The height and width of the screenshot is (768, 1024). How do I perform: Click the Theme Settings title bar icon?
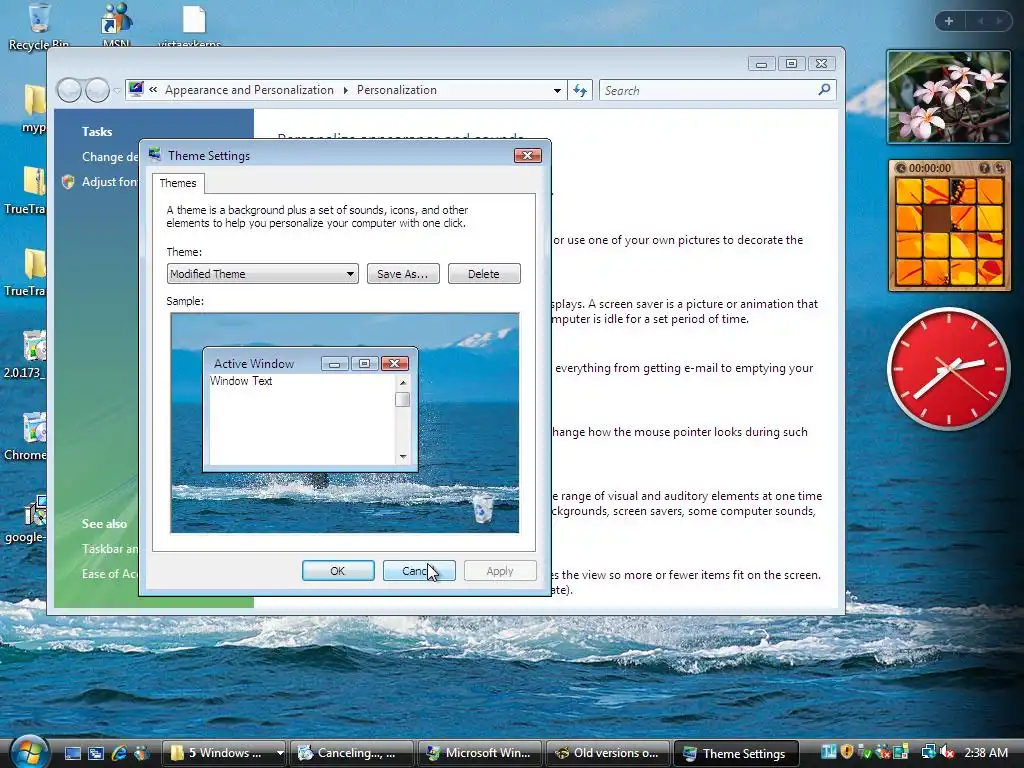[155, 155]
